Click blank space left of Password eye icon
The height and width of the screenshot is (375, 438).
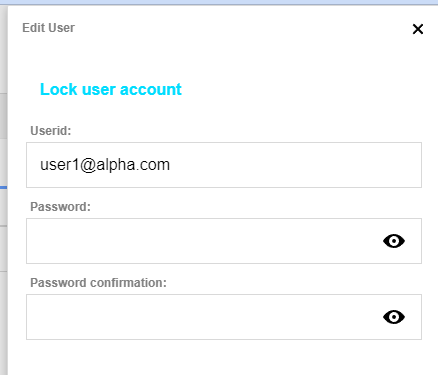(x=203, y=241)
